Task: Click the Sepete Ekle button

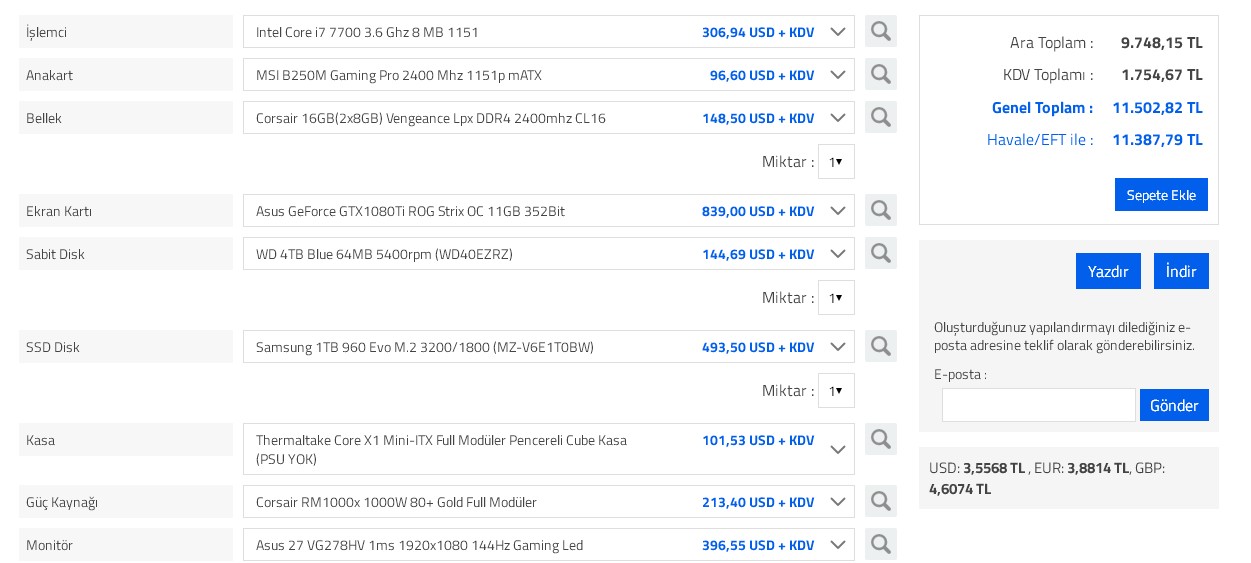Action: 1161,195
